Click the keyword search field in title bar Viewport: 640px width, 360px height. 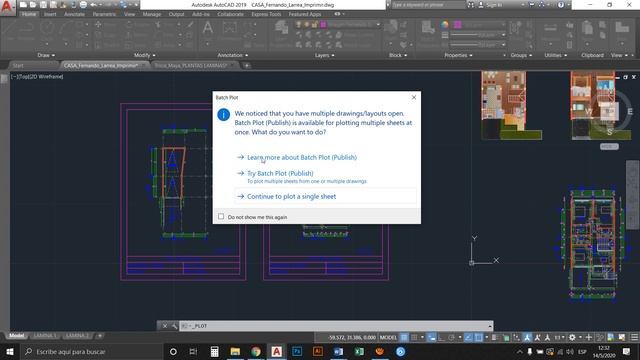pos(428,5)
